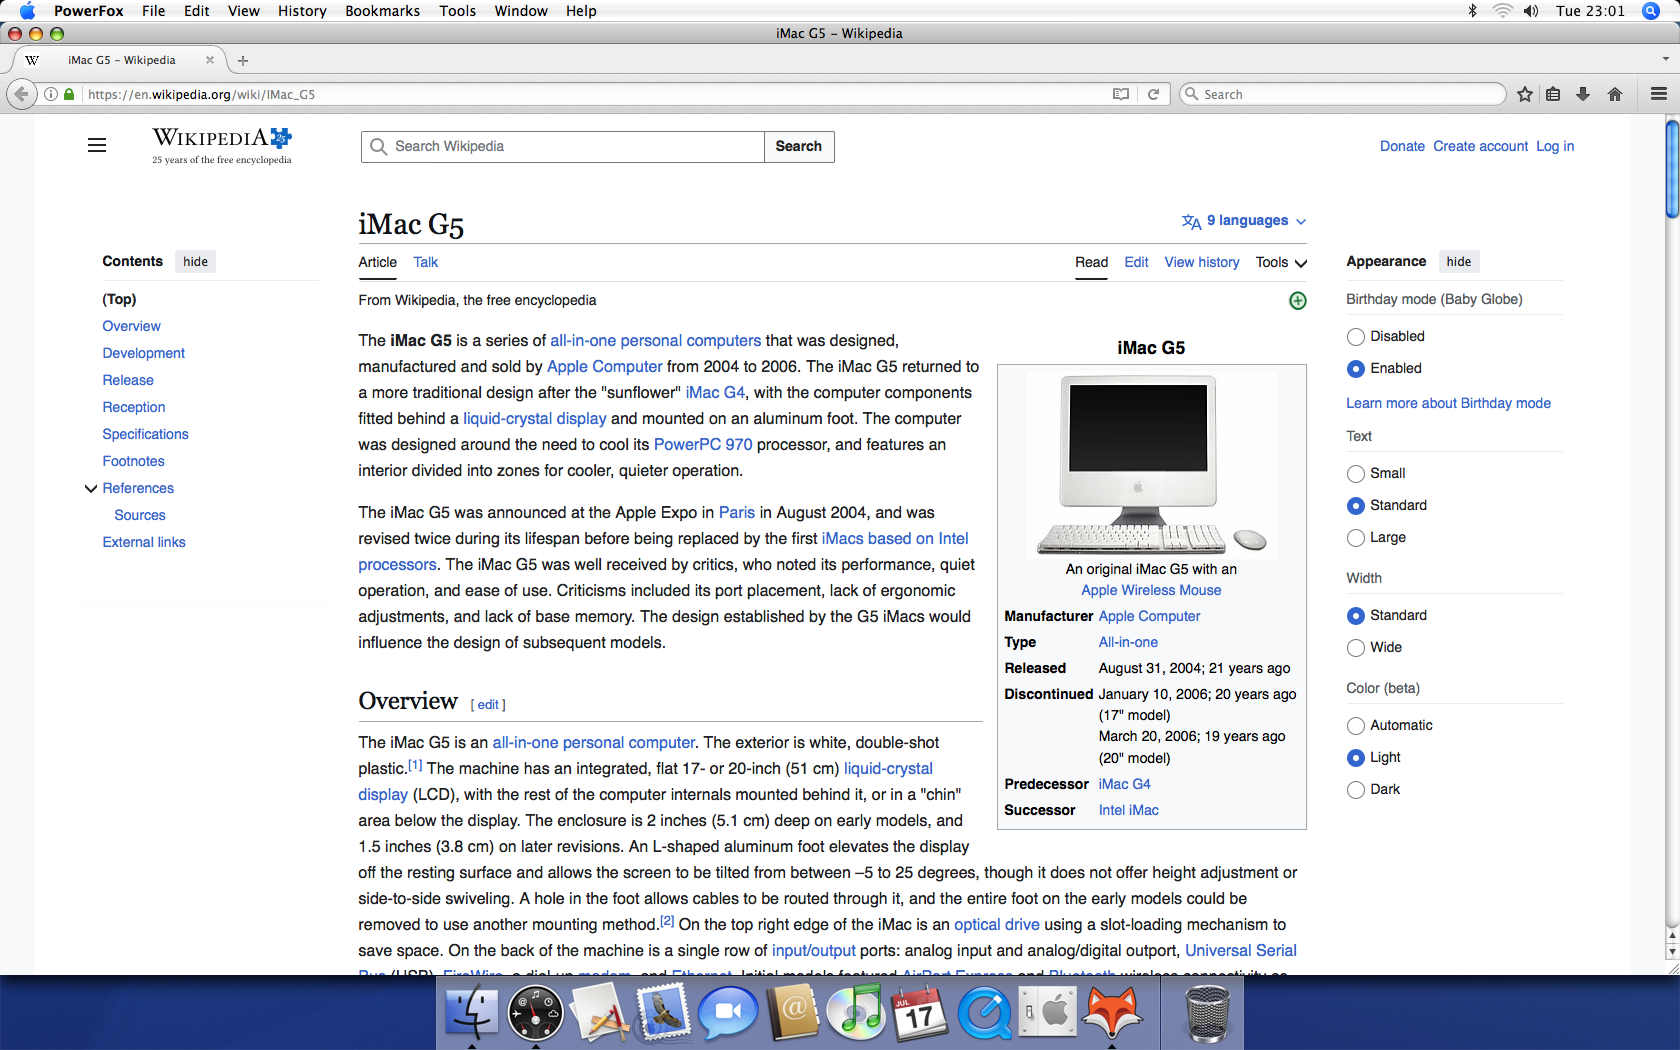
Task: Click the edit link beside Overview heading
Action: click(488, 705)
